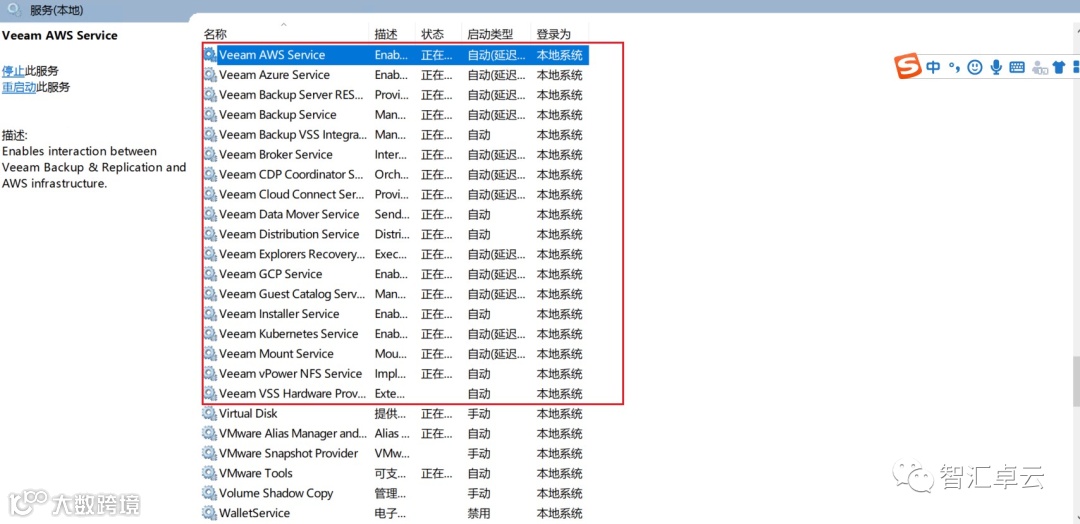Open the Sogou emoji smiley panel
1080x524 pixels.
[x=974, y=67]
